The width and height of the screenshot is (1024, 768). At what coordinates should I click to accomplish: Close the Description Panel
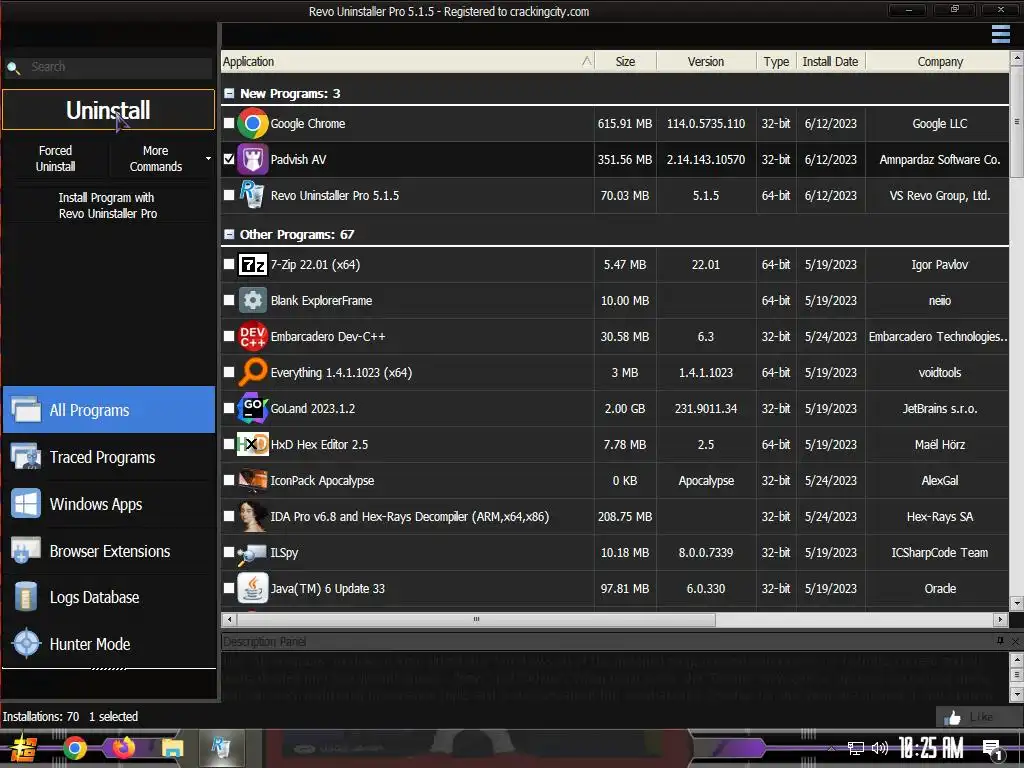[1016, 641]
